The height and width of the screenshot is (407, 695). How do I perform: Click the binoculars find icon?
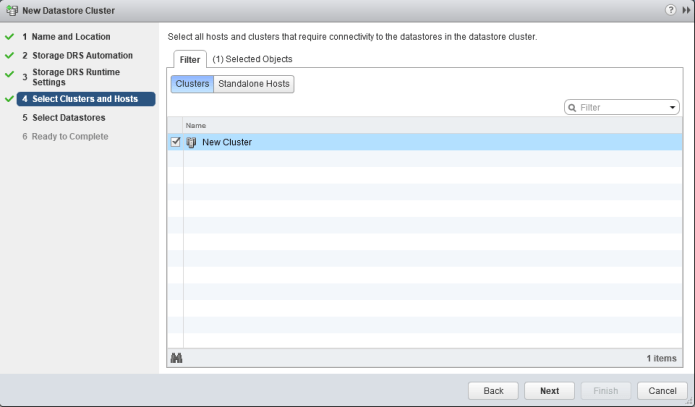point(176,357)
